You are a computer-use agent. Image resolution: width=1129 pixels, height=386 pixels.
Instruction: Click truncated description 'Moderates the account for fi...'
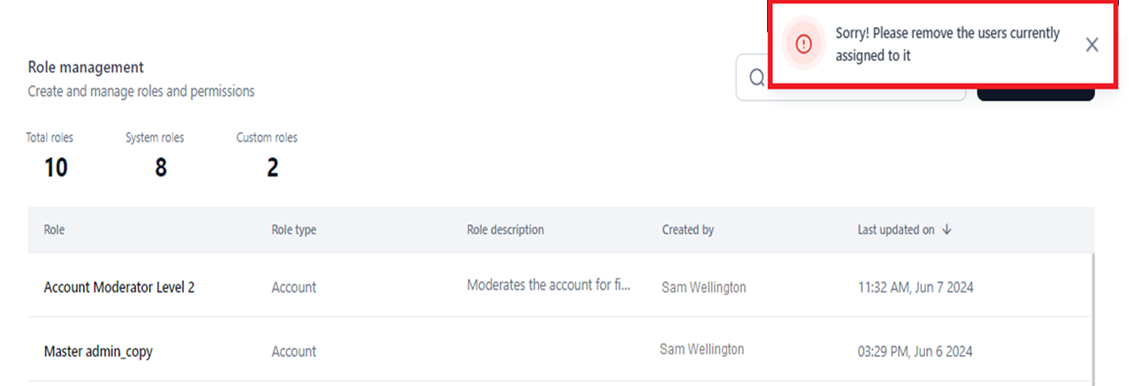coord(549,284)
